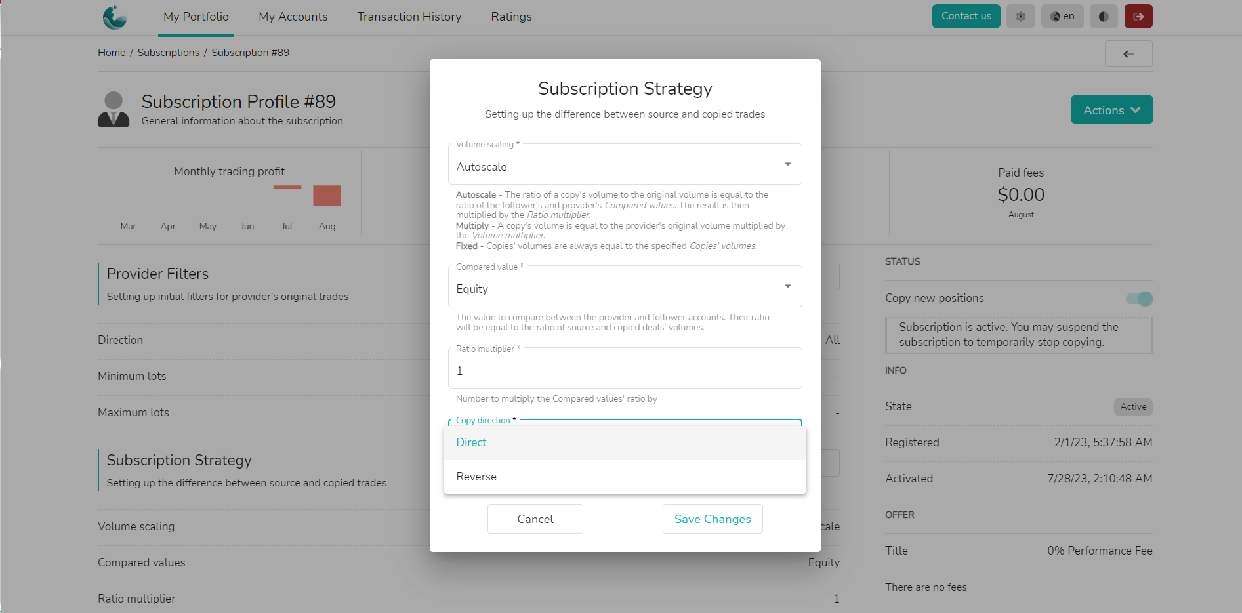Open the Compared value dropdown
This screenshot has width=1242, height=613.
[625, 288]
